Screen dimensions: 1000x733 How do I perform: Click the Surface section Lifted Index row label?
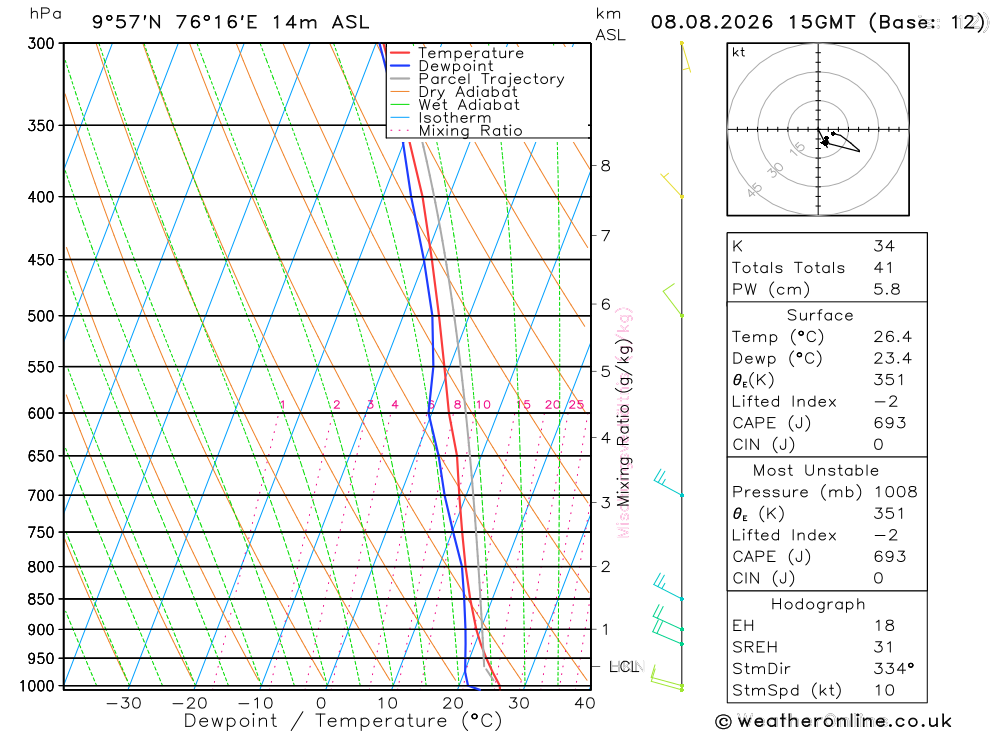(x=784, y=402)
